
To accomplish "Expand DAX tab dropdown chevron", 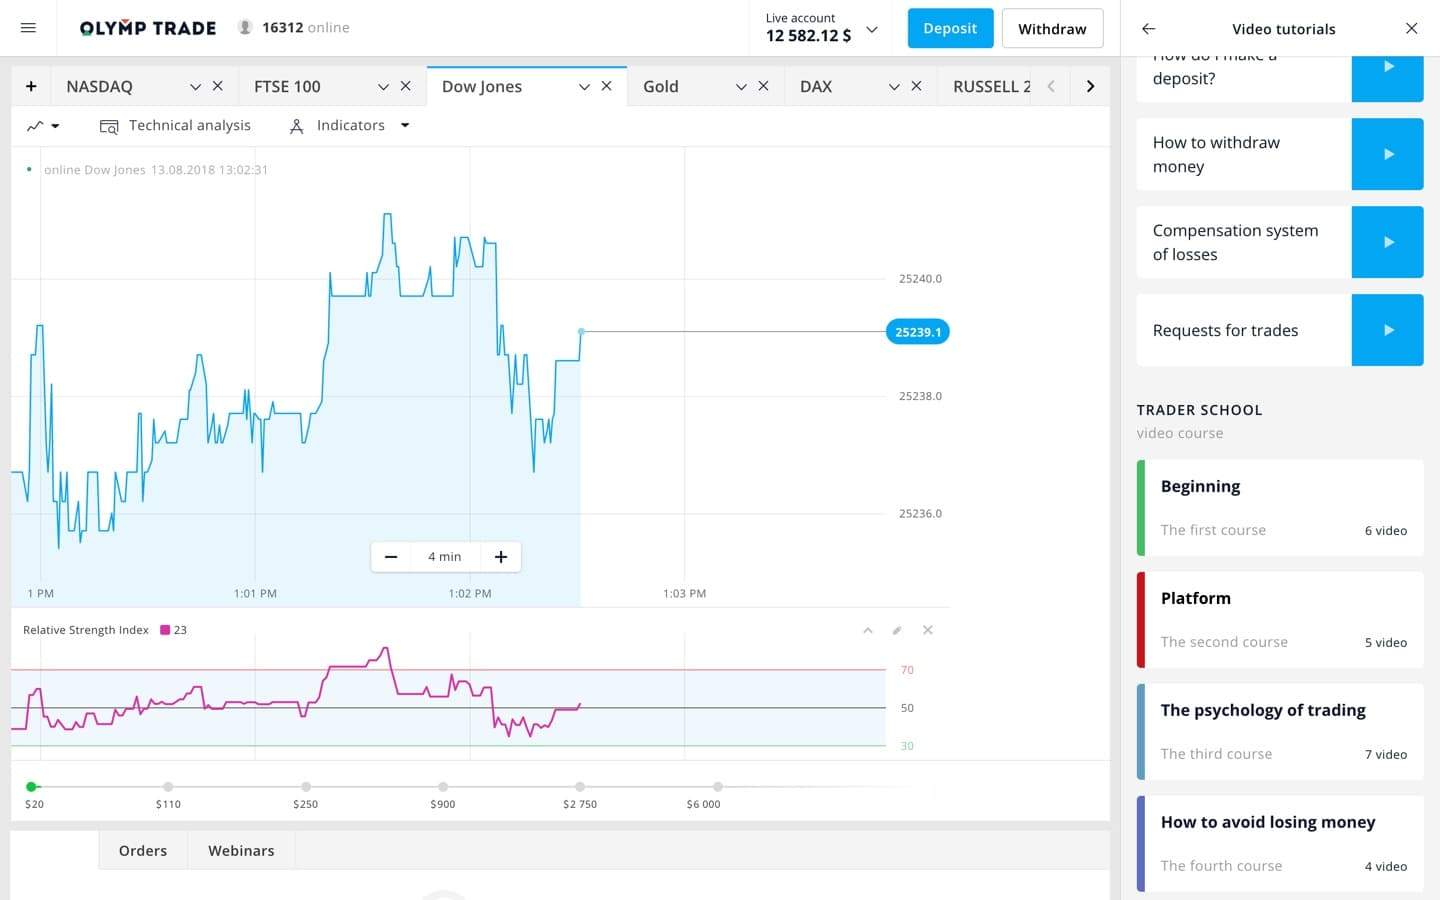I will pos(894,87).
